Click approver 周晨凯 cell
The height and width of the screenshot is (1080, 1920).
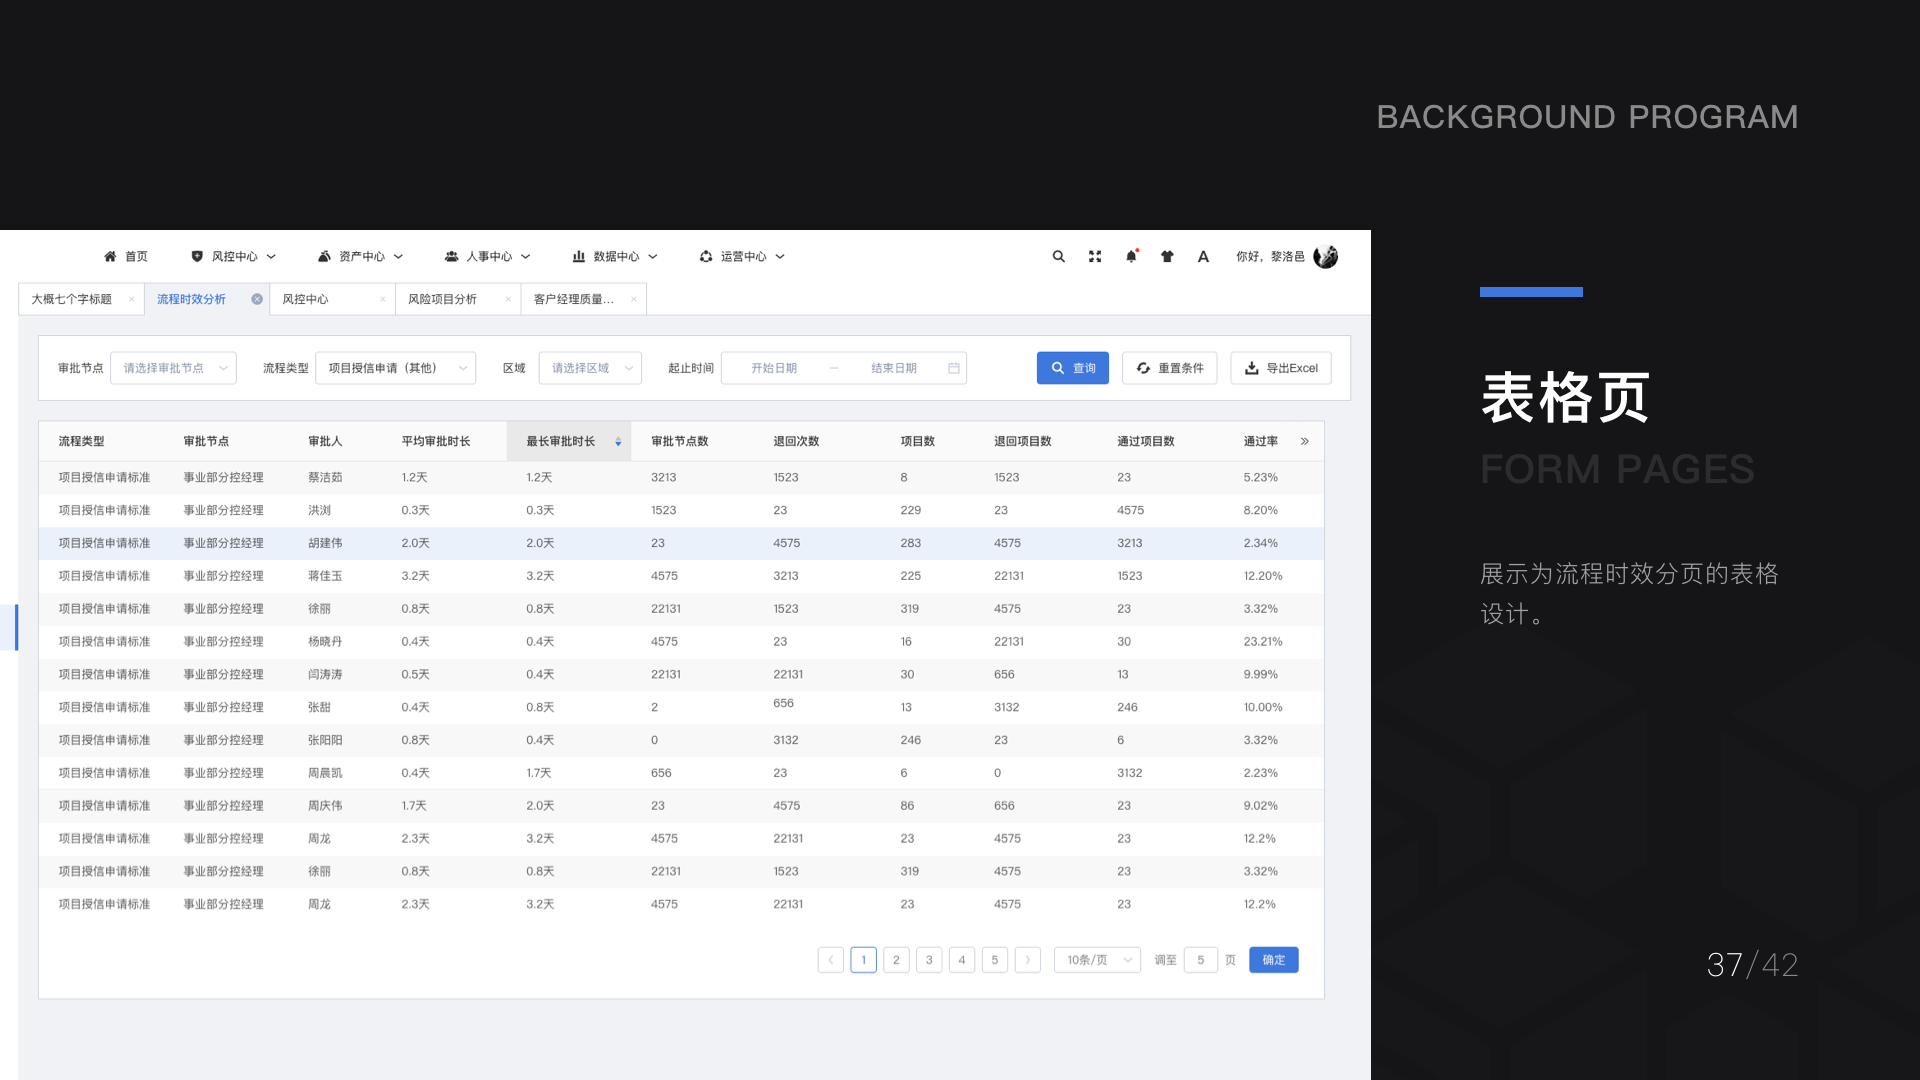325,773
